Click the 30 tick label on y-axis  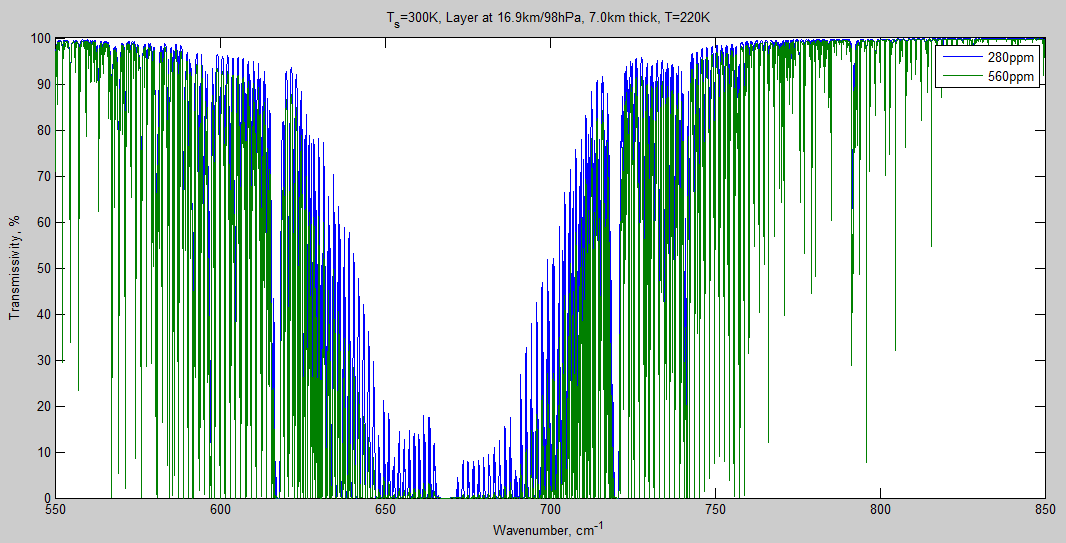pyautogui.click(x=43, y=360)
